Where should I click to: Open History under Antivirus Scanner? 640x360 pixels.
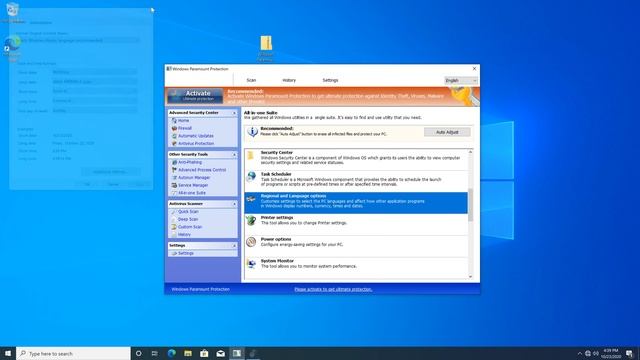(184, 235)
